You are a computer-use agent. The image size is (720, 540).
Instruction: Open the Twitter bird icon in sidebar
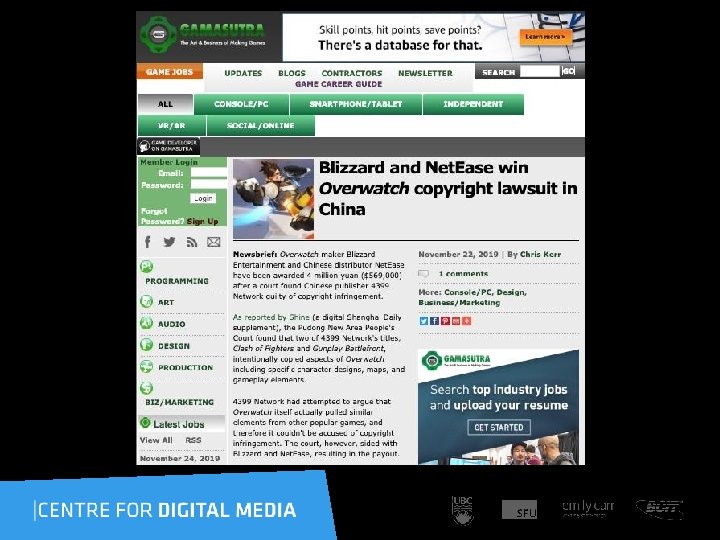tap(169, 242)
